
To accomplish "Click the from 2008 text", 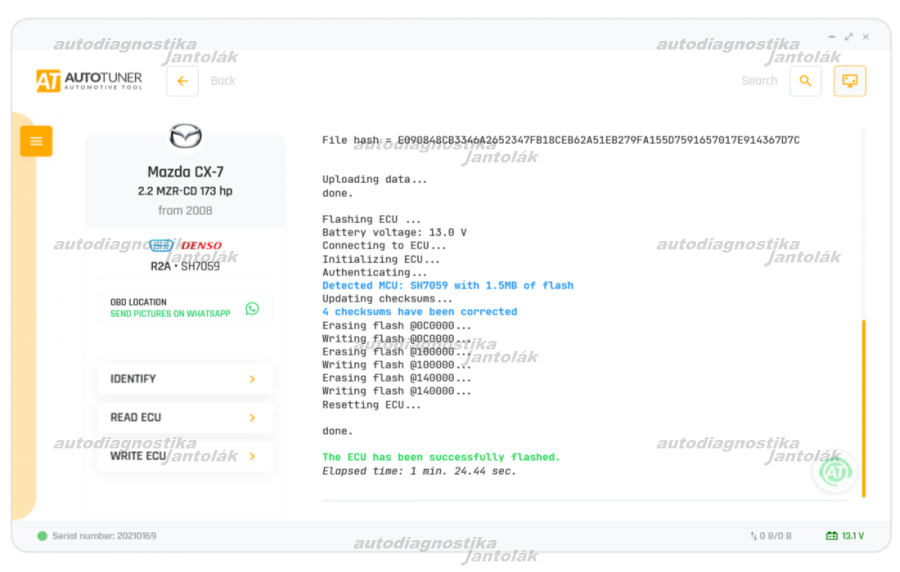I will [x=185, y=211].
